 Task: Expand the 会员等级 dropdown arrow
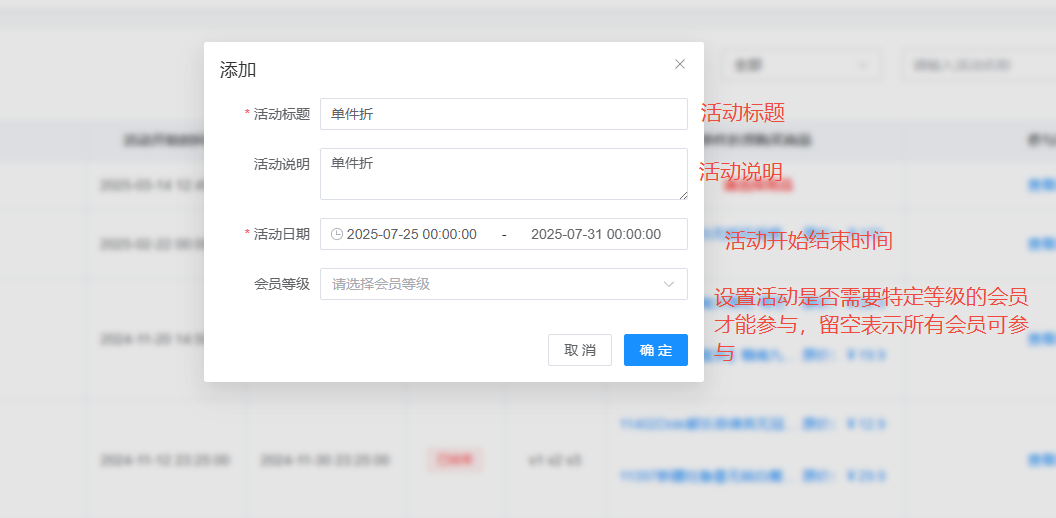point(669,284)
